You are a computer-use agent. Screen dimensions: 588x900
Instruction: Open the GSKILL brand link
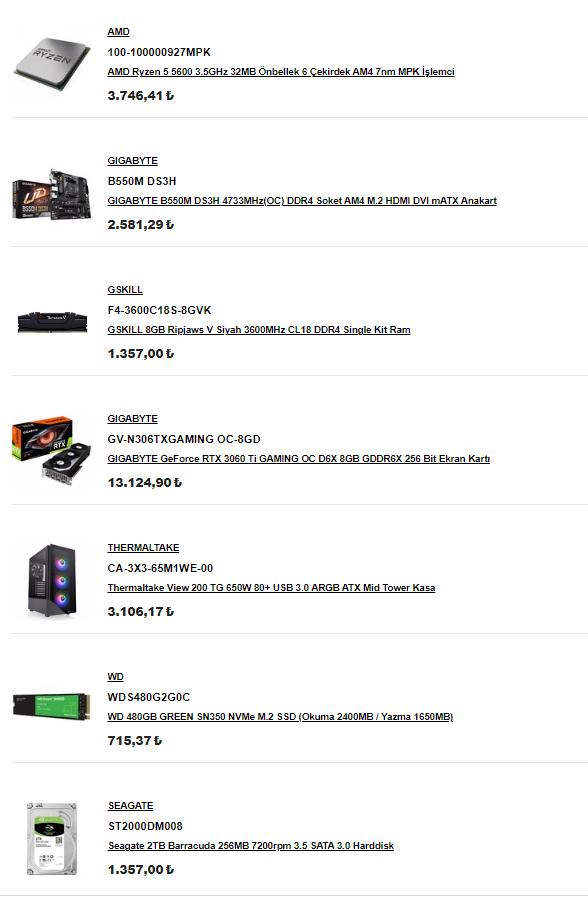pyautogui.click(x=125, y=290)
